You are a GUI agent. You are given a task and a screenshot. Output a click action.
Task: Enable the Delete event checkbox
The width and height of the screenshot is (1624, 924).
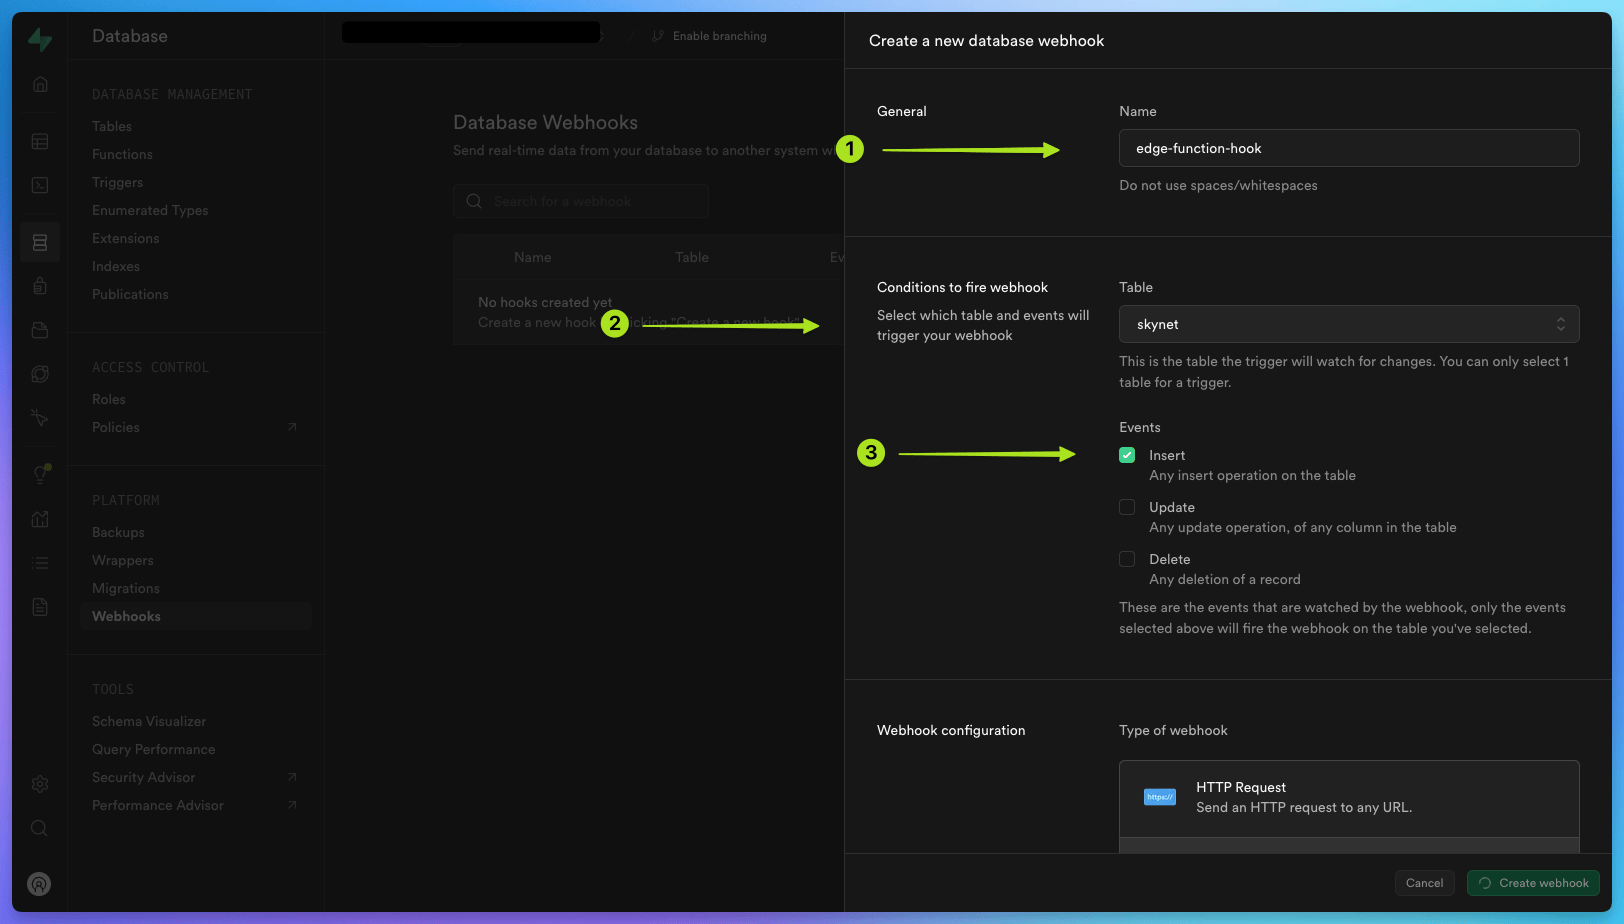[x=1127, y=559]
